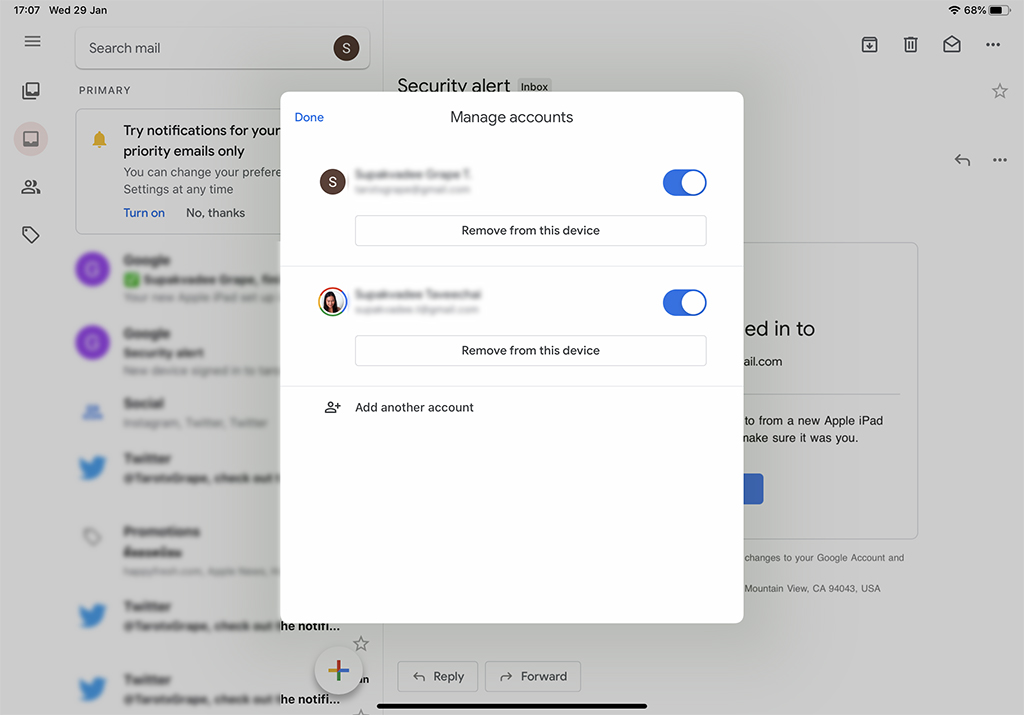Screen dimensions: 1024x715
Task: Click the Search mail field
Action: point(222,48)
